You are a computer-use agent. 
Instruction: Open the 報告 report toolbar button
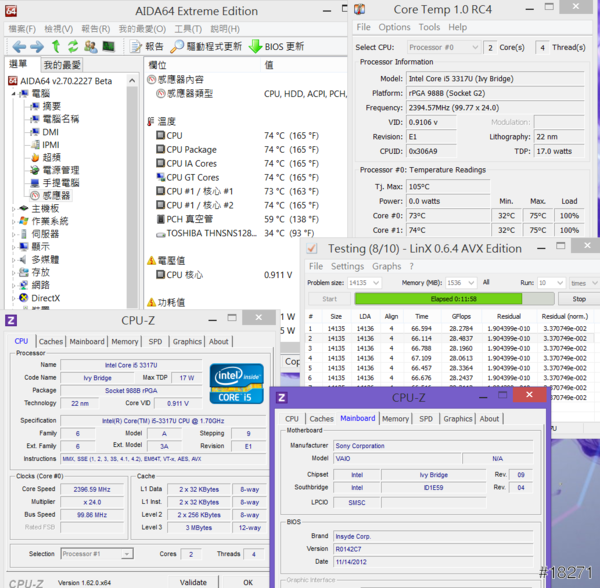pos(147,47)
